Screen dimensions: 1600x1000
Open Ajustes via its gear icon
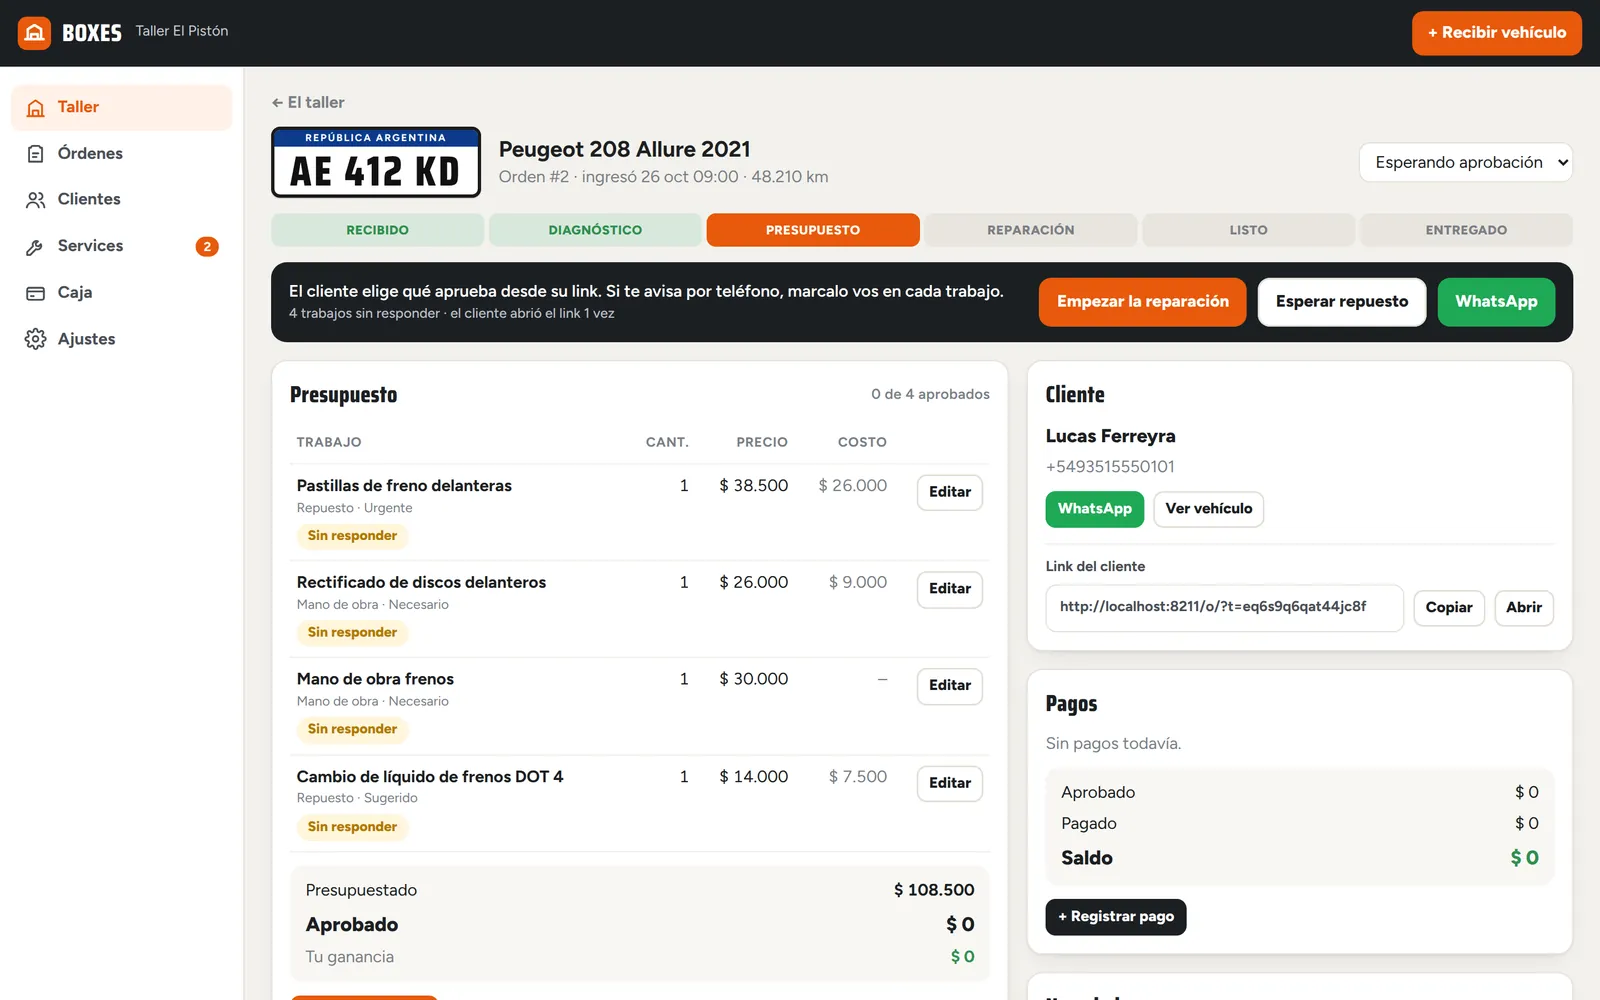pyautogui.click(x=36, y=339)
